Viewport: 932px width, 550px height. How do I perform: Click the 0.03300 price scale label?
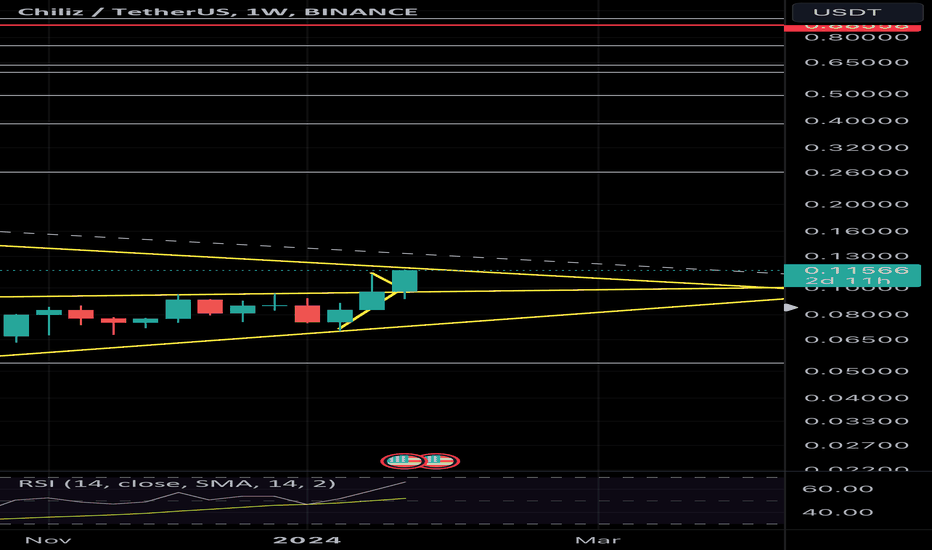[857, 421]
